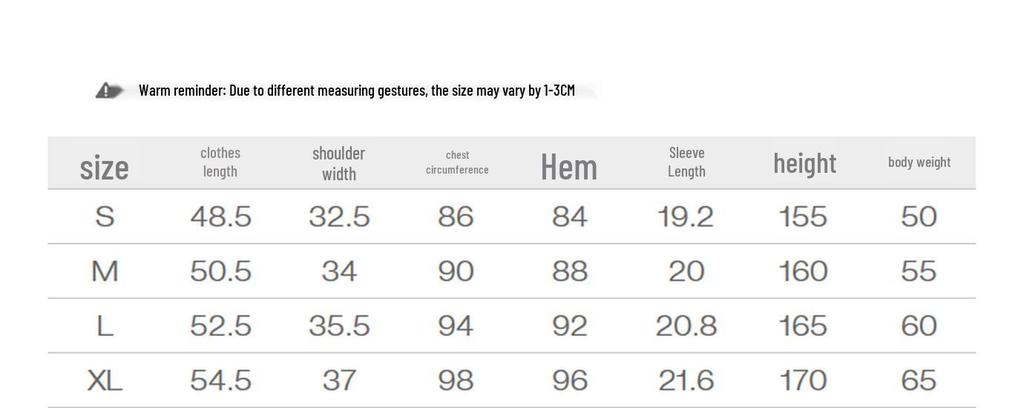Click the 'Hem' column header
This screenshot has height=408, width=1024.
pos(569,167)
